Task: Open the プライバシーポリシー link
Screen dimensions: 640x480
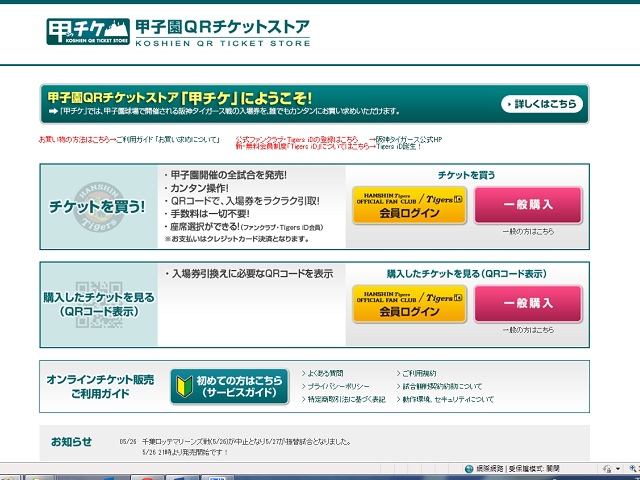Action: [338, 386]
